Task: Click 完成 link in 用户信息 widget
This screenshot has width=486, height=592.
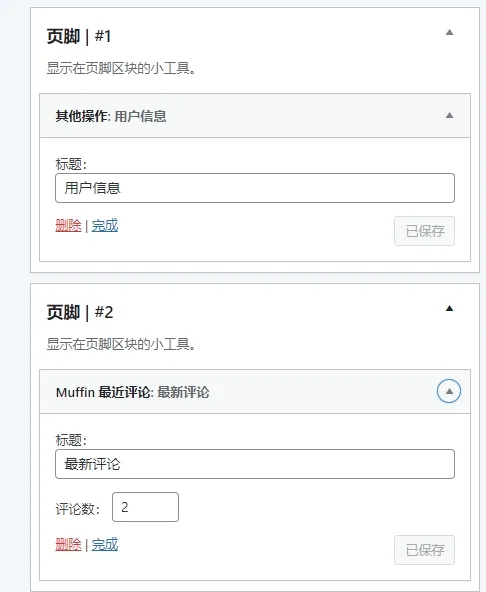Action: [105, 226]
